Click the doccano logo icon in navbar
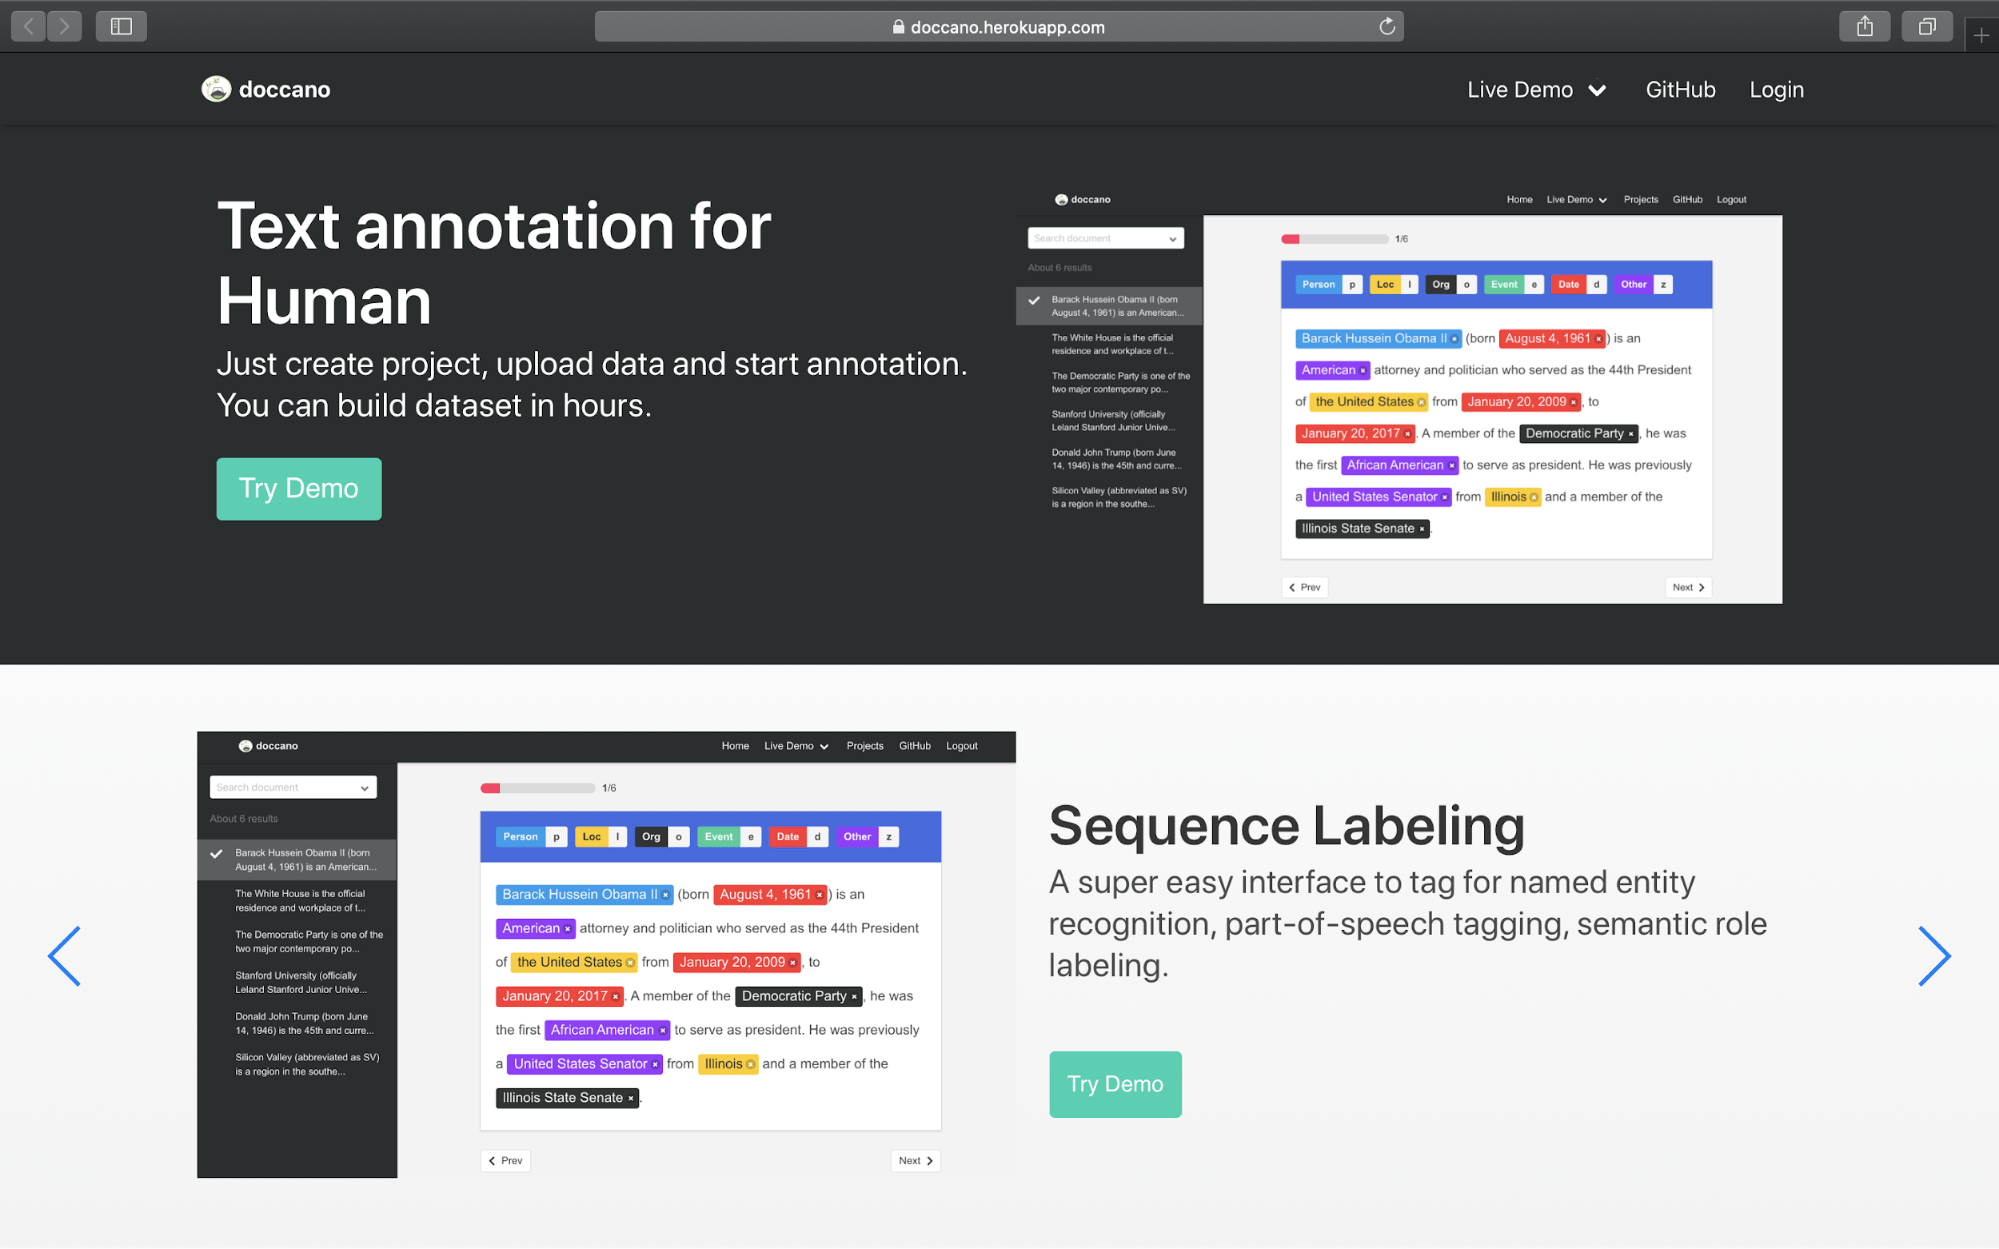1999x1249 pixels. click(x=216, y=89)
